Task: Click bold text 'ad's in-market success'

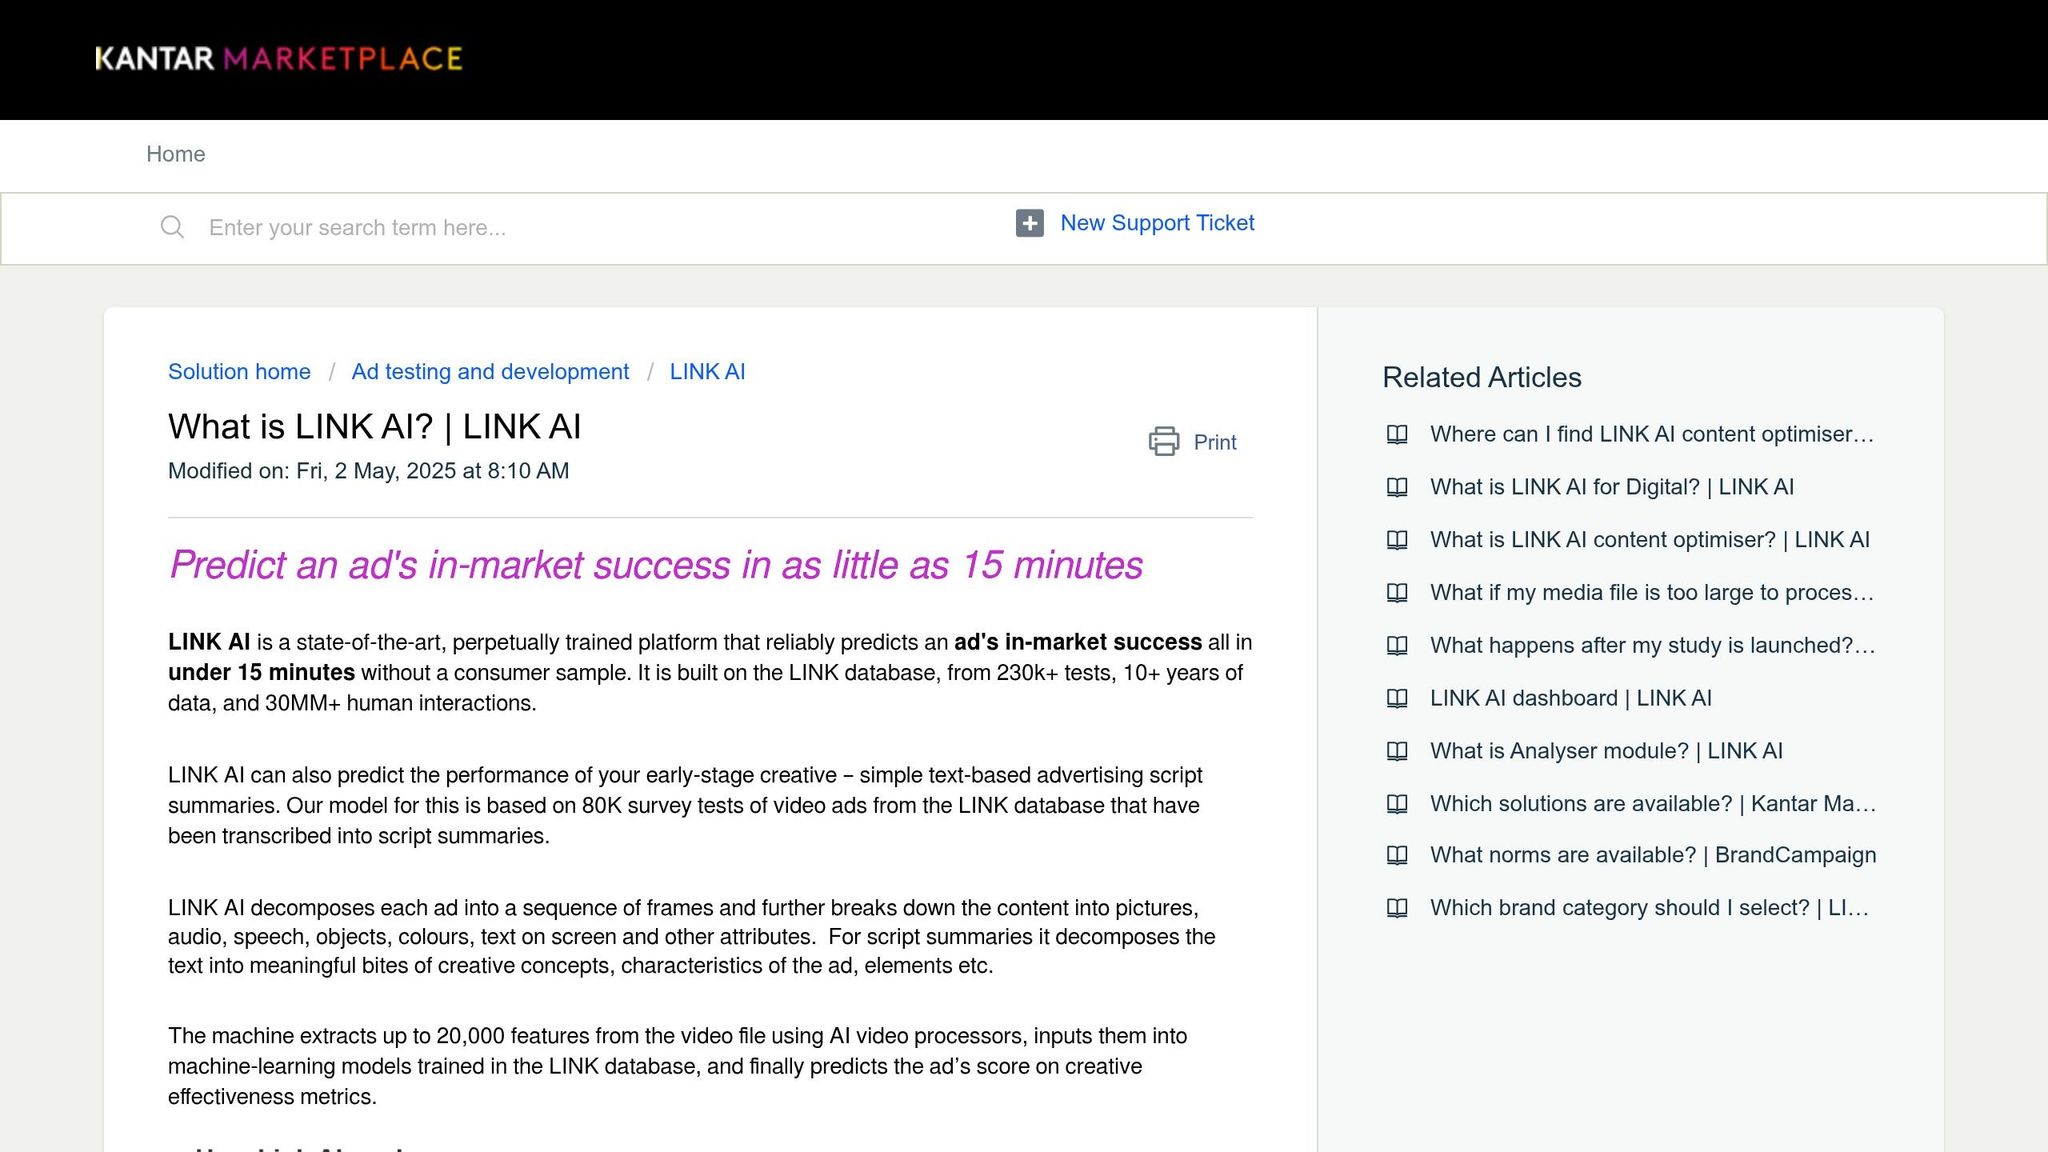Action: (1078, 643)
